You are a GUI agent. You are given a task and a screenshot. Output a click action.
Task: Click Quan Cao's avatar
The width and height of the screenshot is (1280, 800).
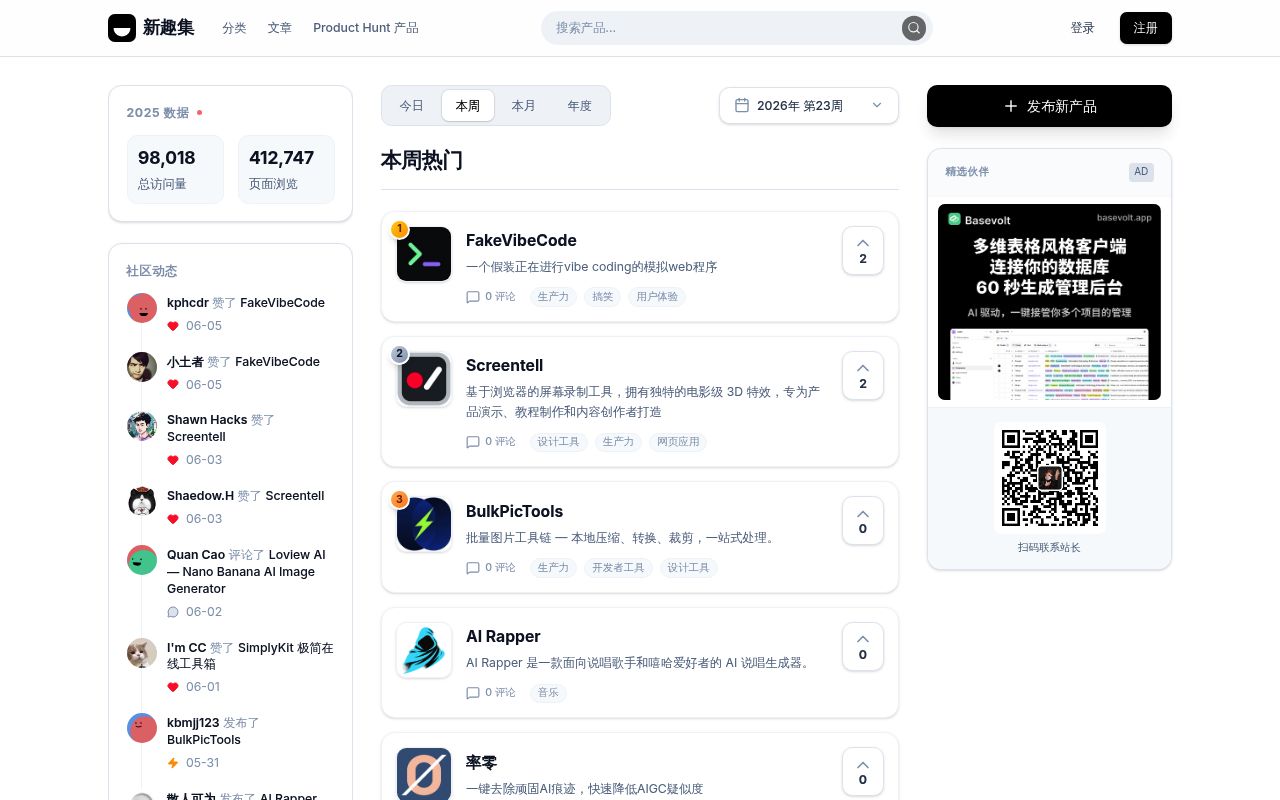tap(142, 560)
